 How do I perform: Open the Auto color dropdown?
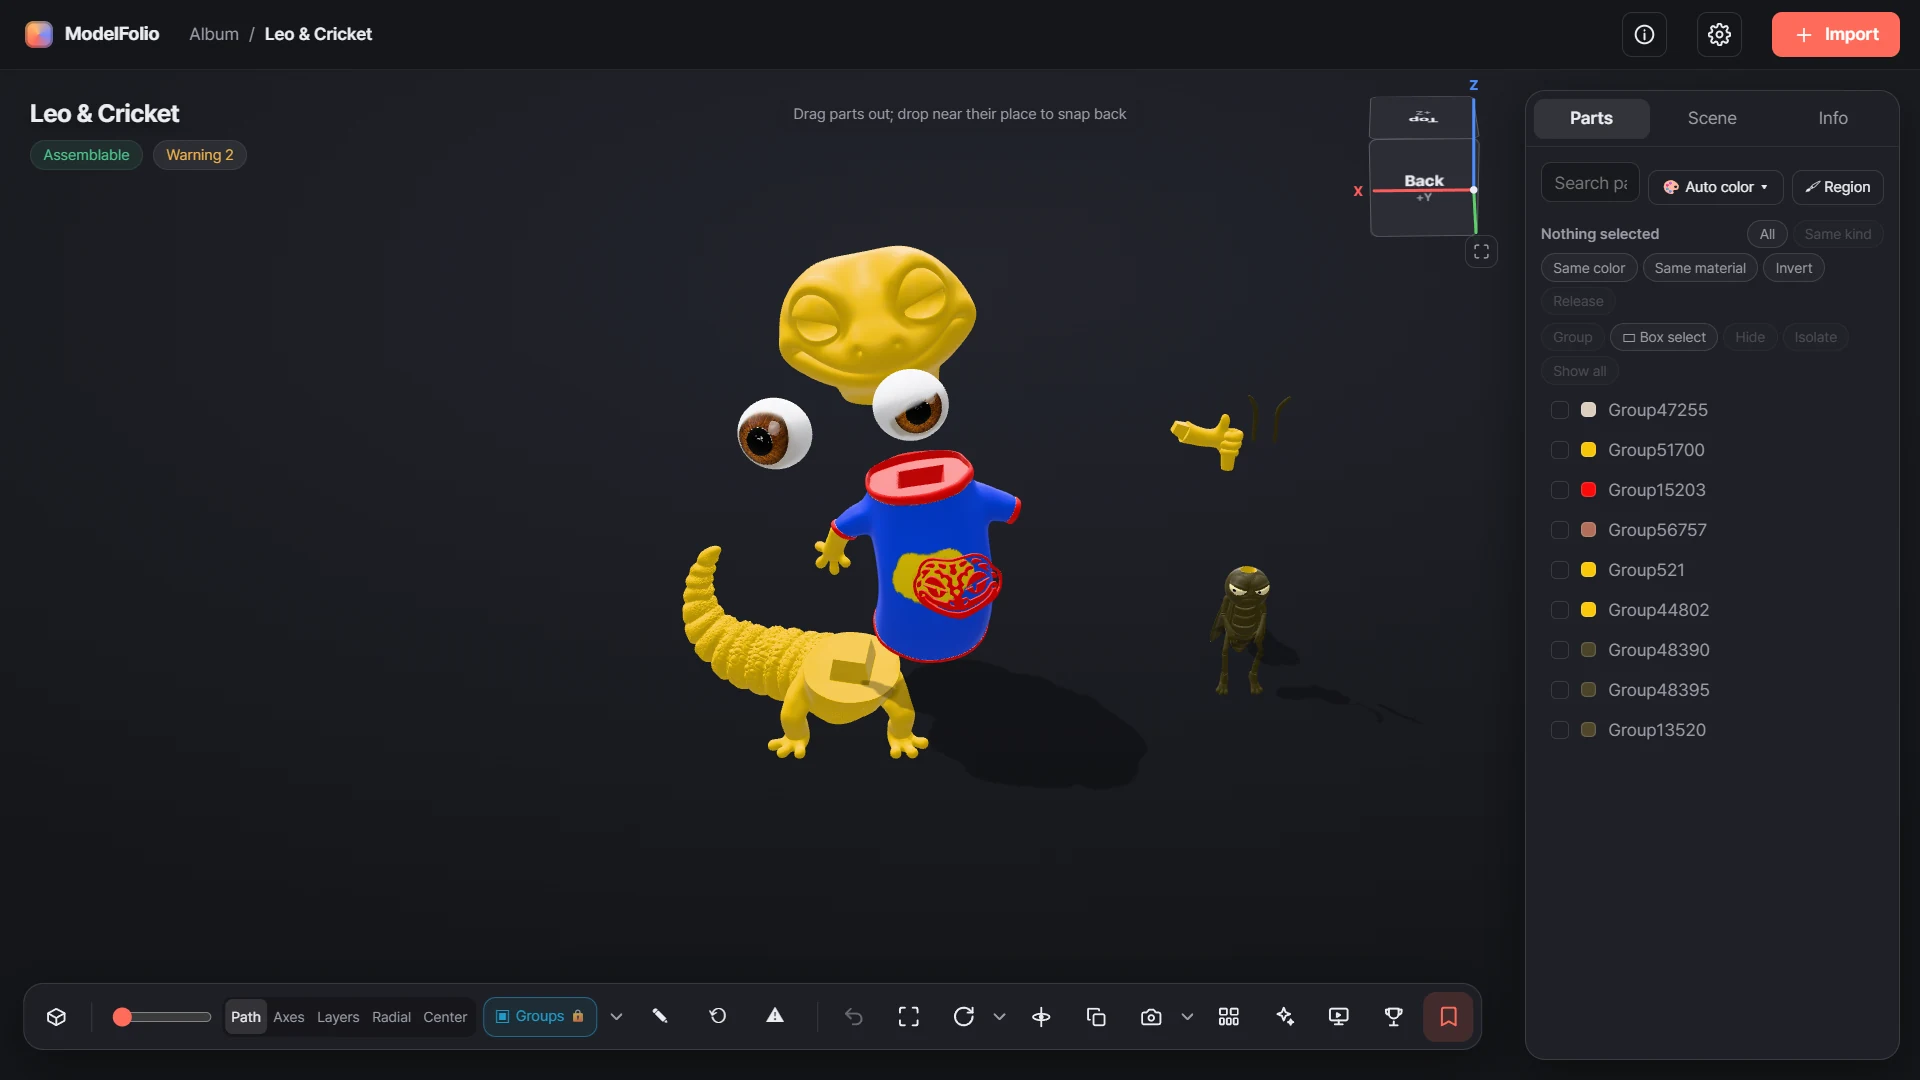pos(1715,187)
